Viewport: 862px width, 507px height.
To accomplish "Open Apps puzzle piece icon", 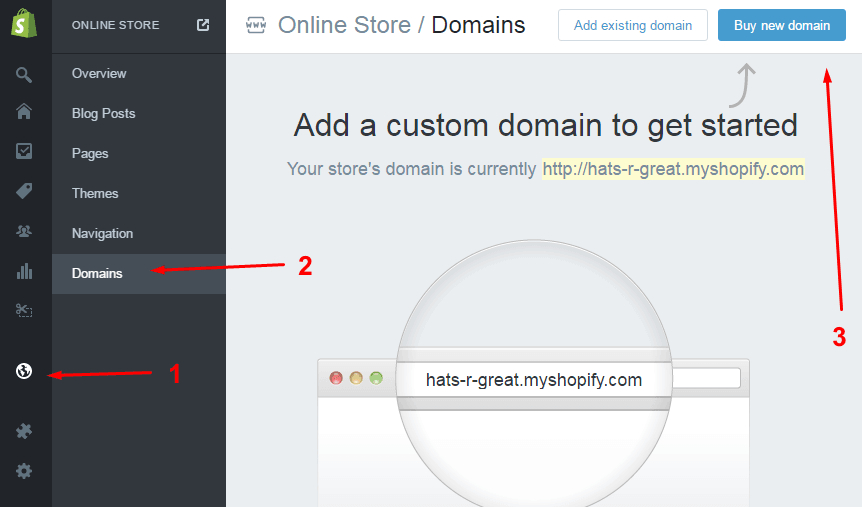I will pos(24,431).
